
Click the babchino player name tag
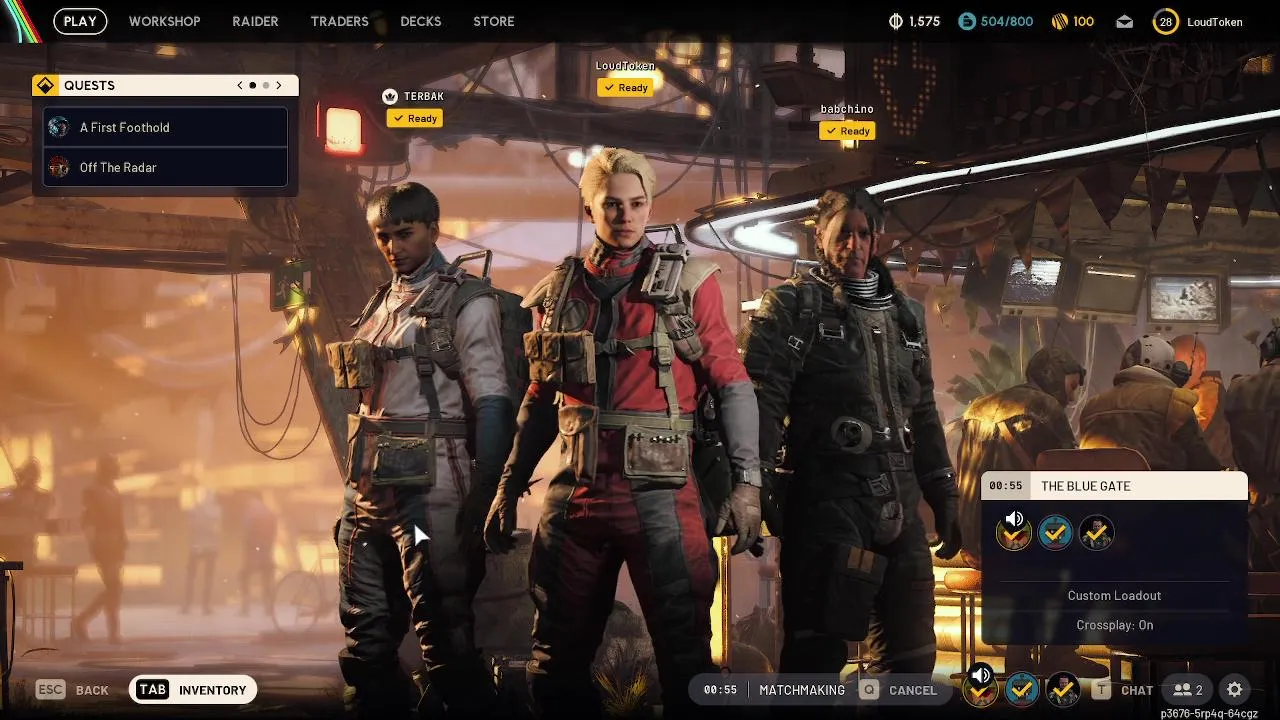[847, 109]
